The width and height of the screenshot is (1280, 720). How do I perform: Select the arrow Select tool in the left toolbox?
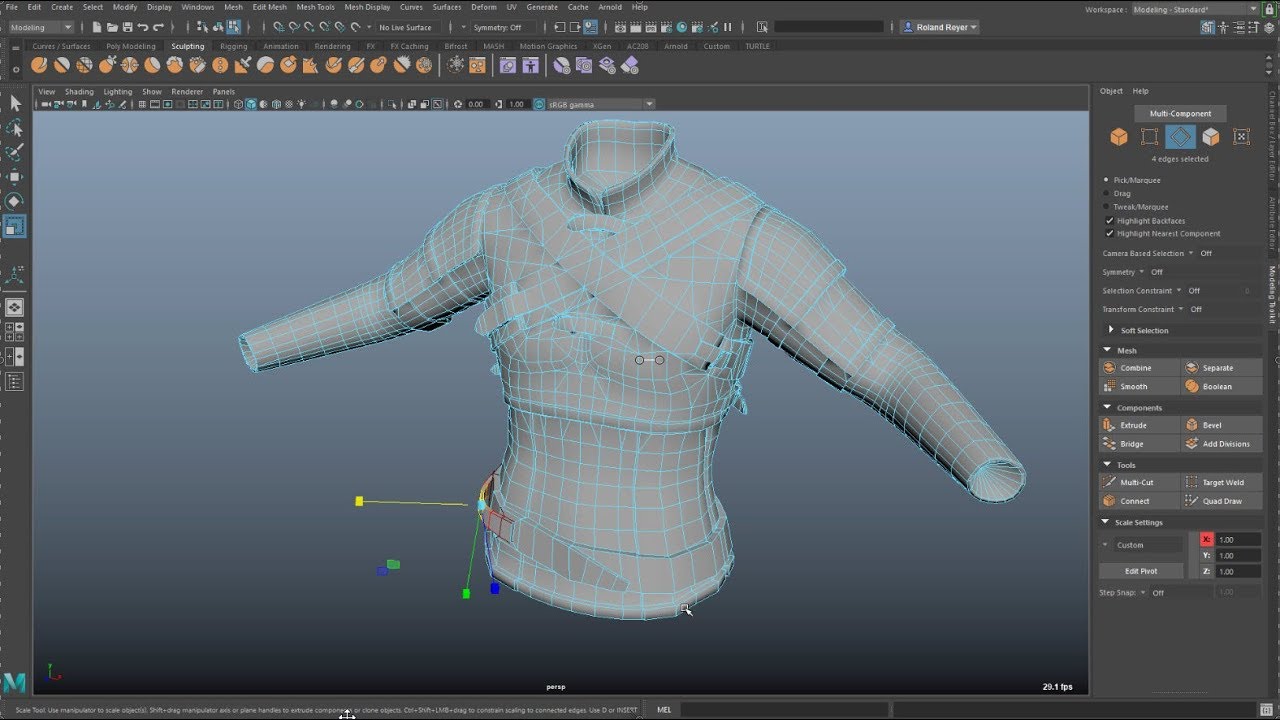click(x=15, y=103)
